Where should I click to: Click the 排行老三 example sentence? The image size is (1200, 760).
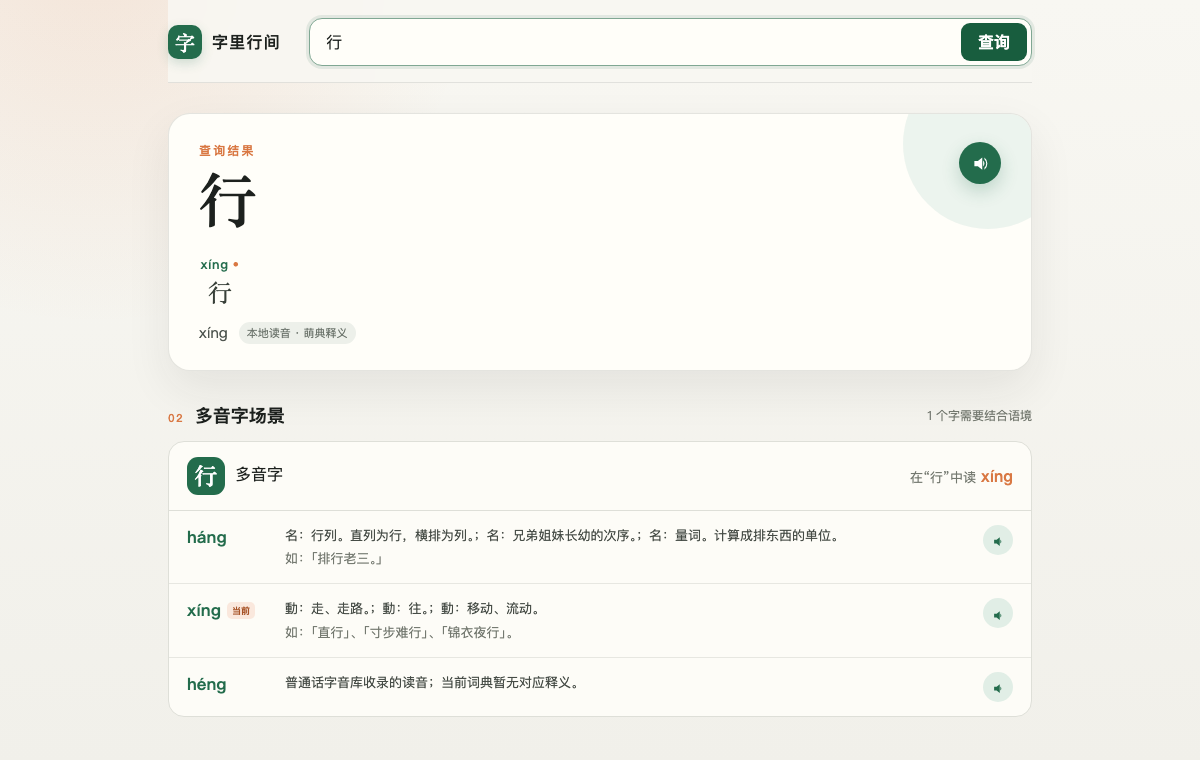334,559
